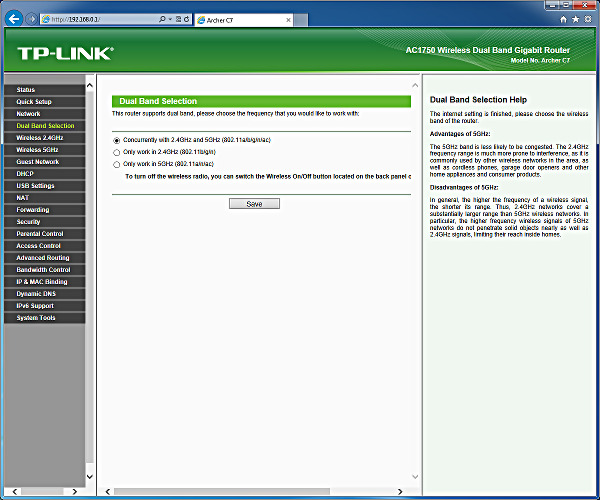This screenshot has width=600, height=500.
Task: Open Wireless 2.4GHz menu item
Action: click(45, 138)
